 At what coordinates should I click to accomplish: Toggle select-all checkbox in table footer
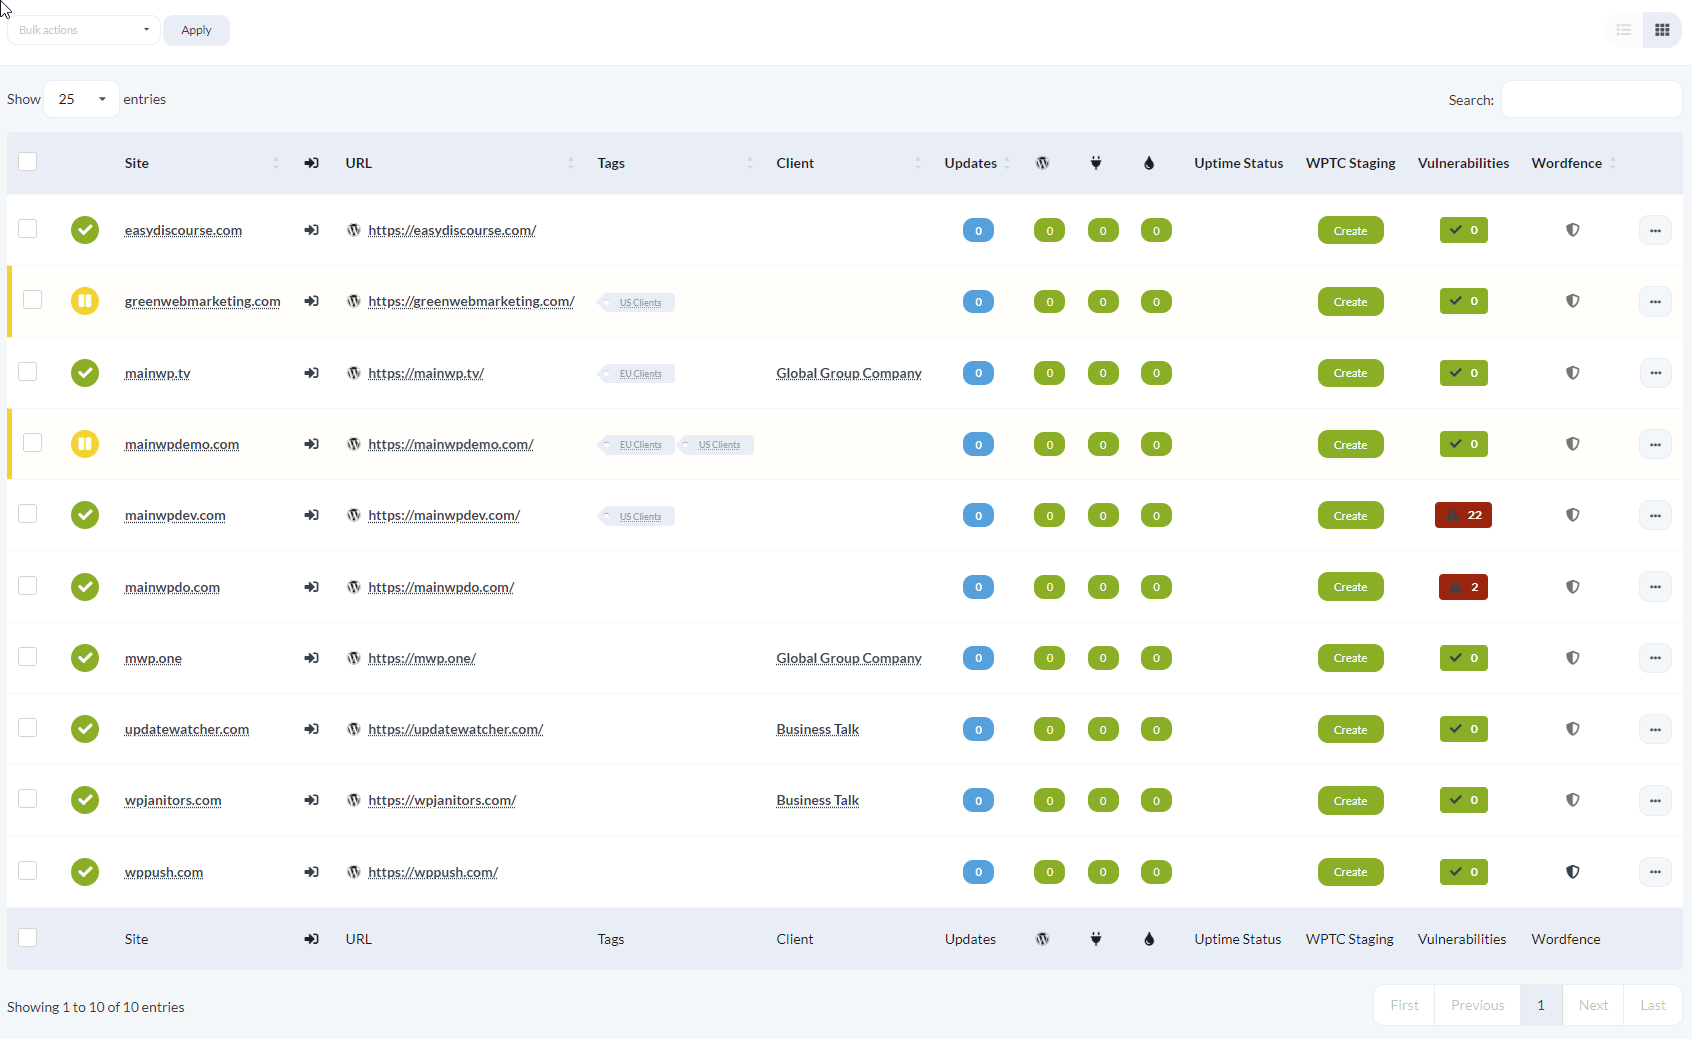coord(28,938)
